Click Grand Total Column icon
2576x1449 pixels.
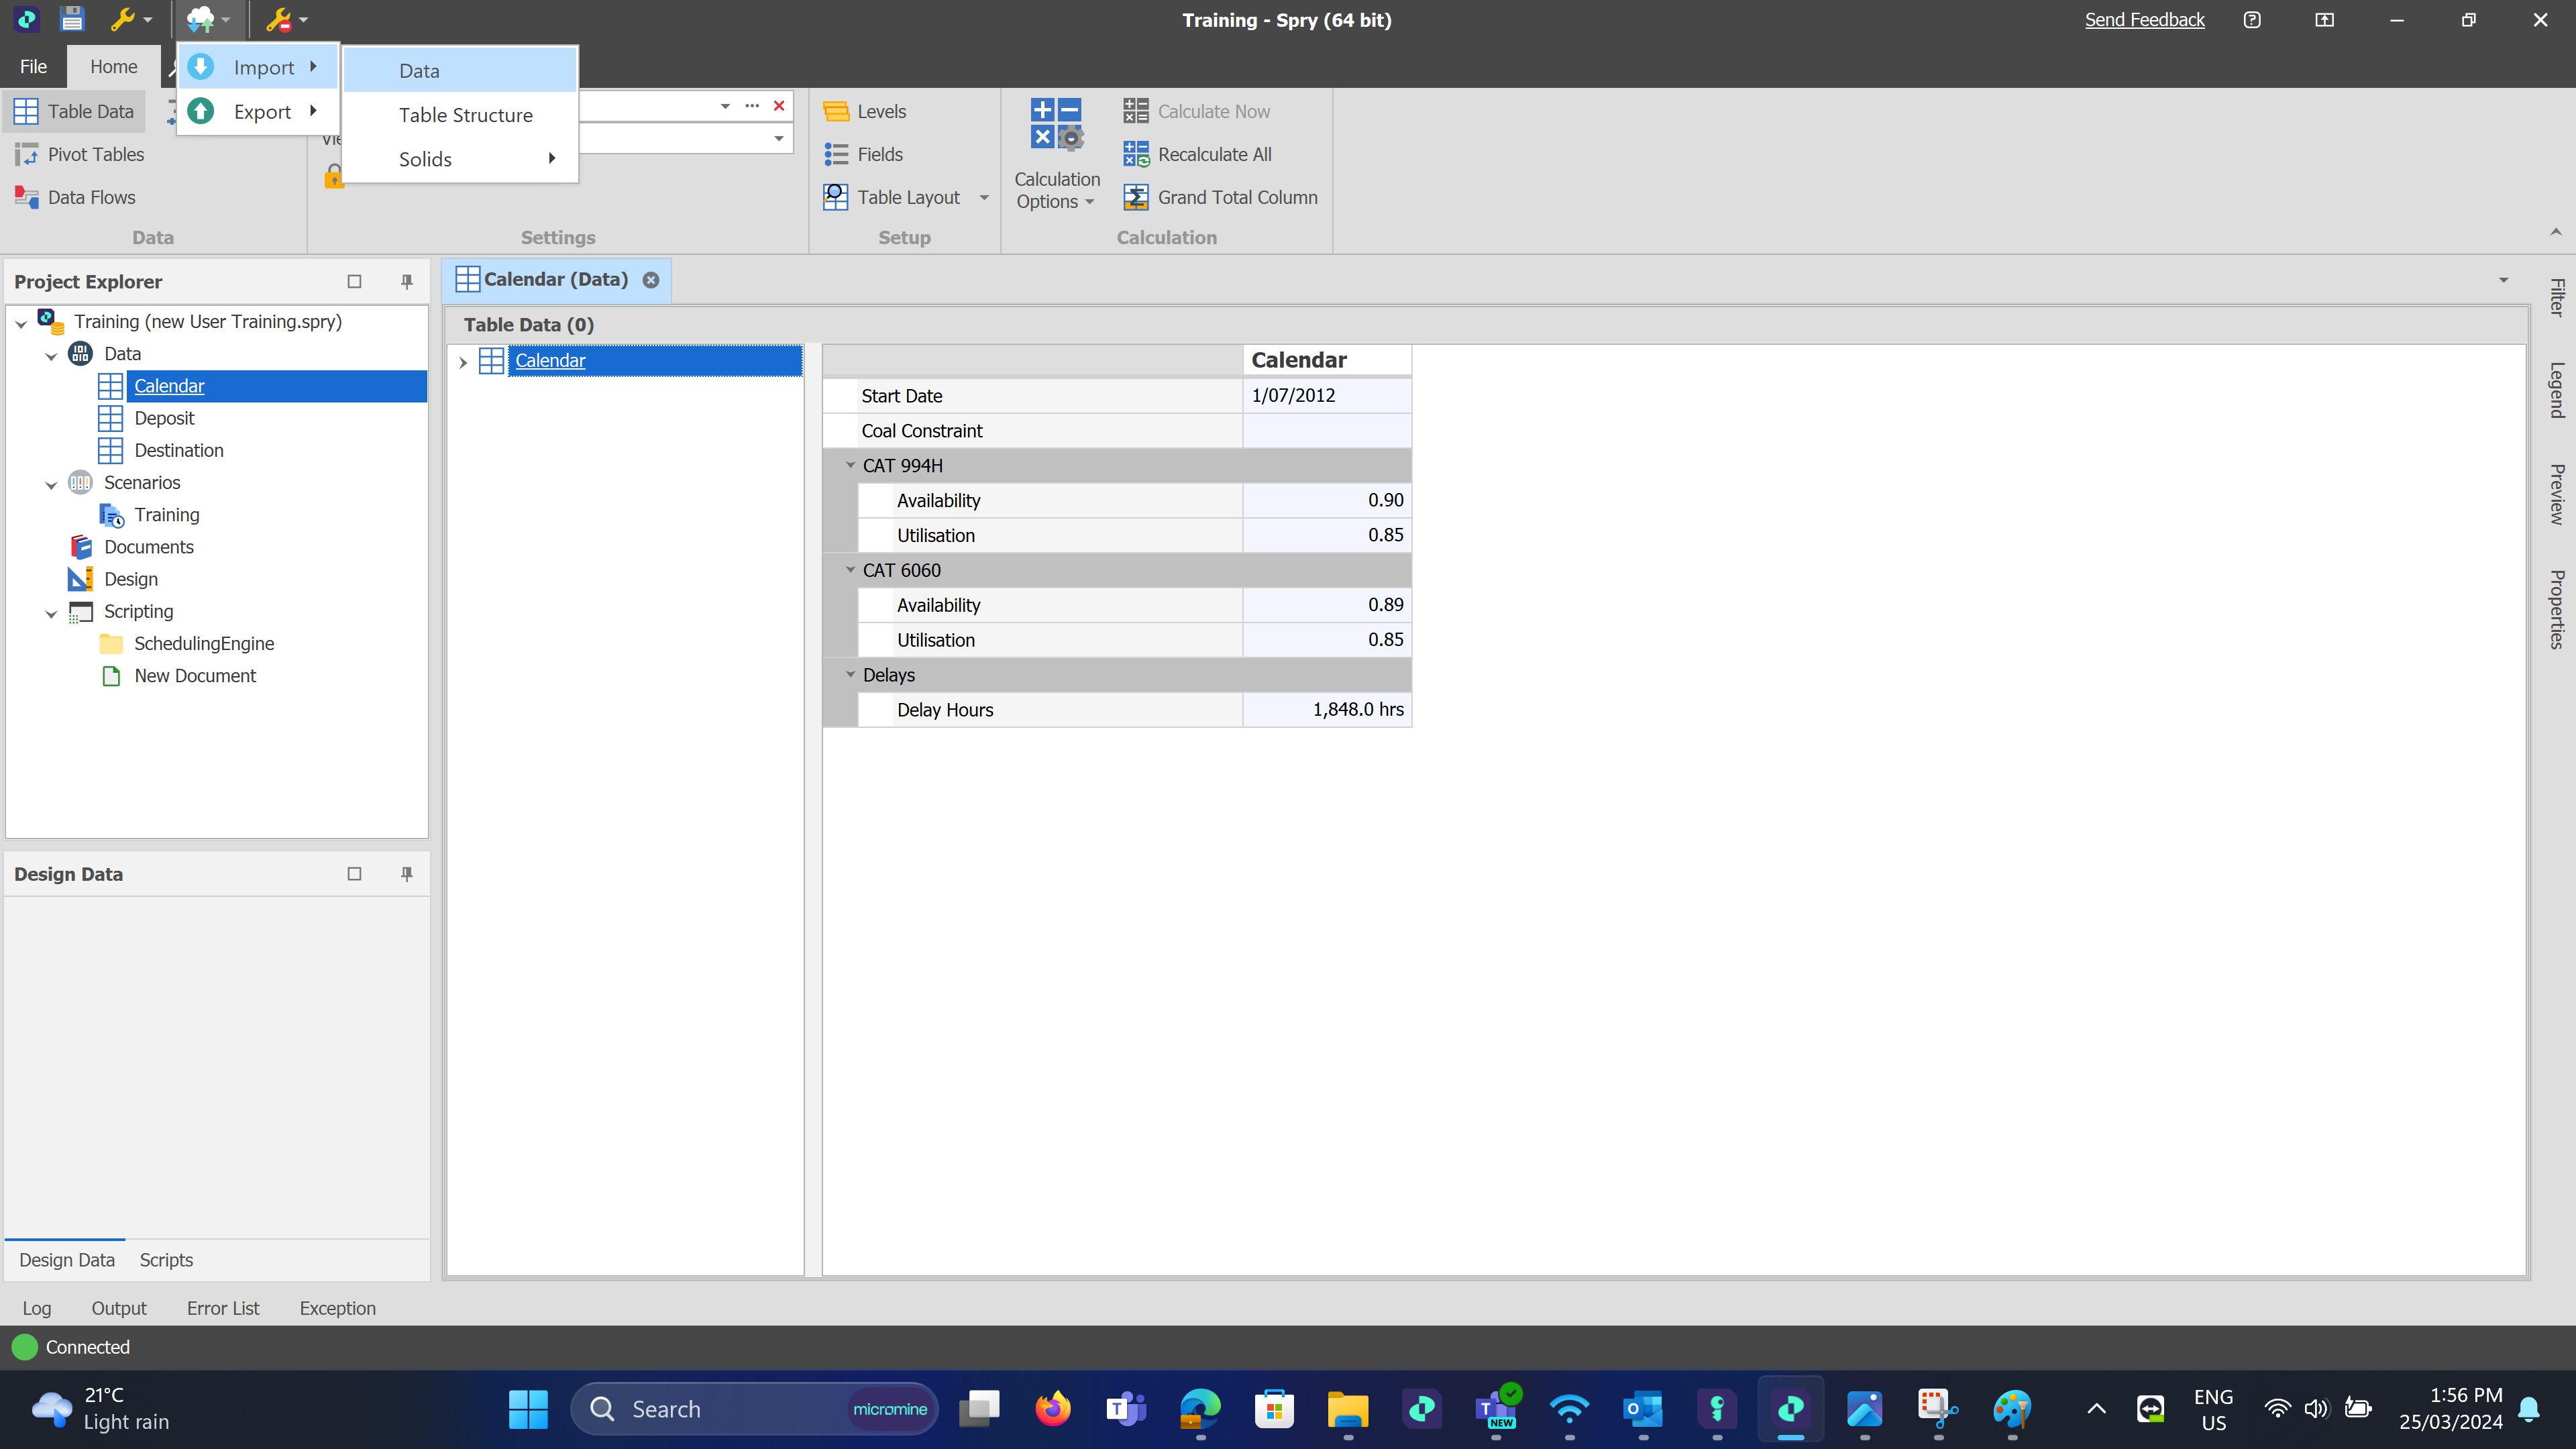(x=1136, y=197)
